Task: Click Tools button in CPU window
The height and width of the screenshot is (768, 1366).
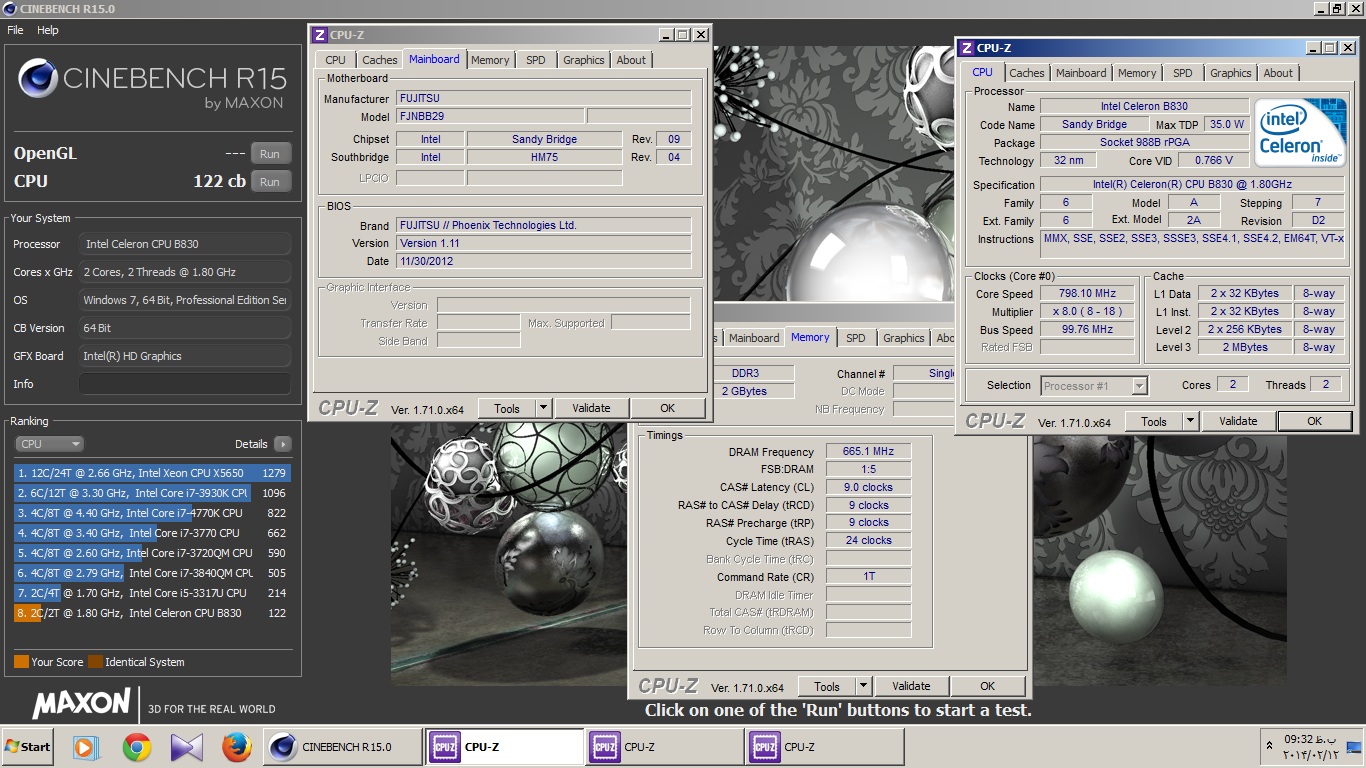Action: pyautogui.click(x=1154, y=422)
